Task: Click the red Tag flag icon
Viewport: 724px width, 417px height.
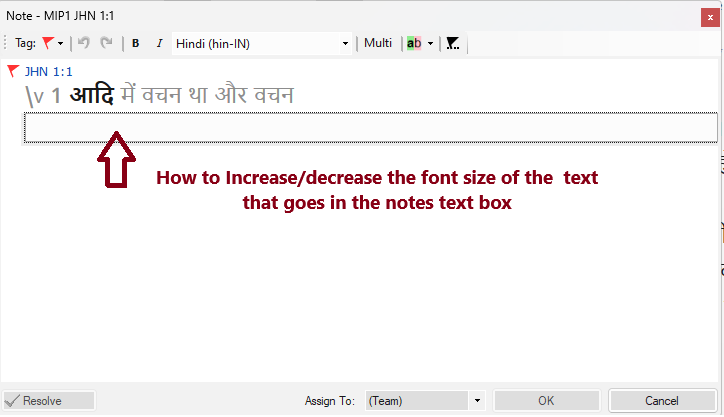Action: 48,43
